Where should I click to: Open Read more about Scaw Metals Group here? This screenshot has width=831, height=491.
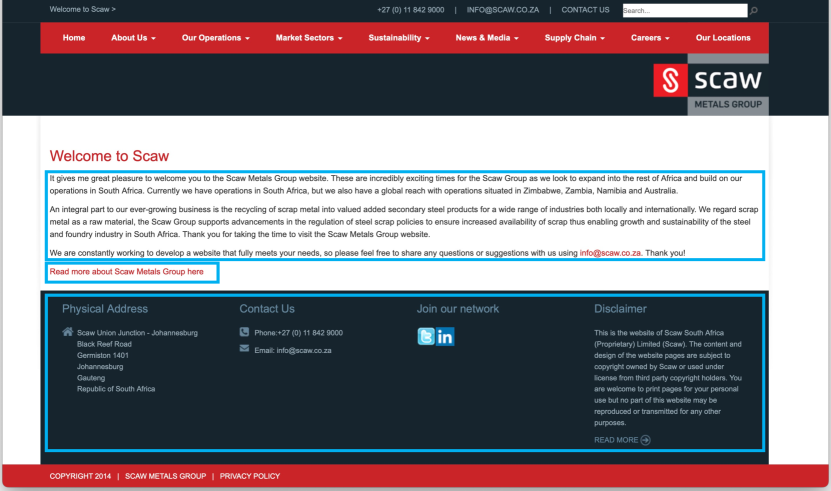127,271
